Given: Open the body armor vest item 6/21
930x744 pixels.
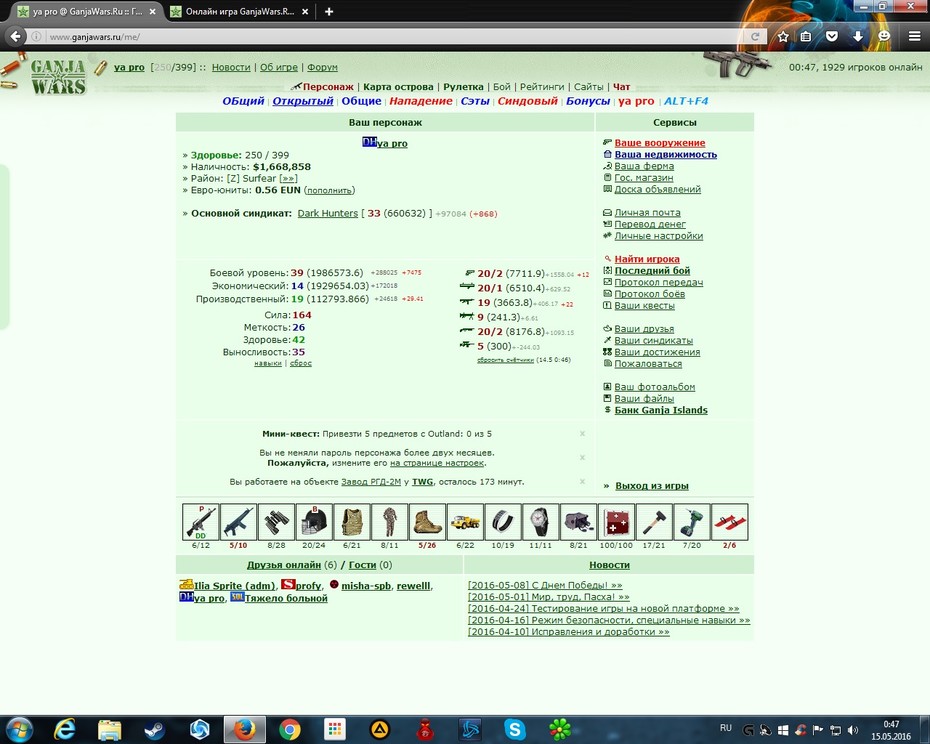Looking at the screenshot, I should [x=352, y=522].
